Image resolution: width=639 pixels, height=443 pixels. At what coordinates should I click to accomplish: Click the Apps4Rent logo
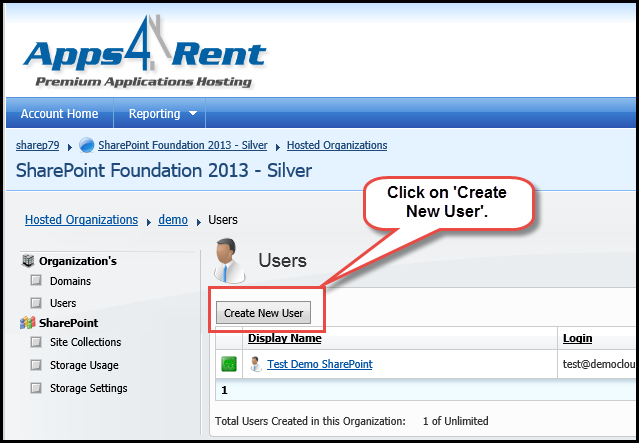[144, 52]
